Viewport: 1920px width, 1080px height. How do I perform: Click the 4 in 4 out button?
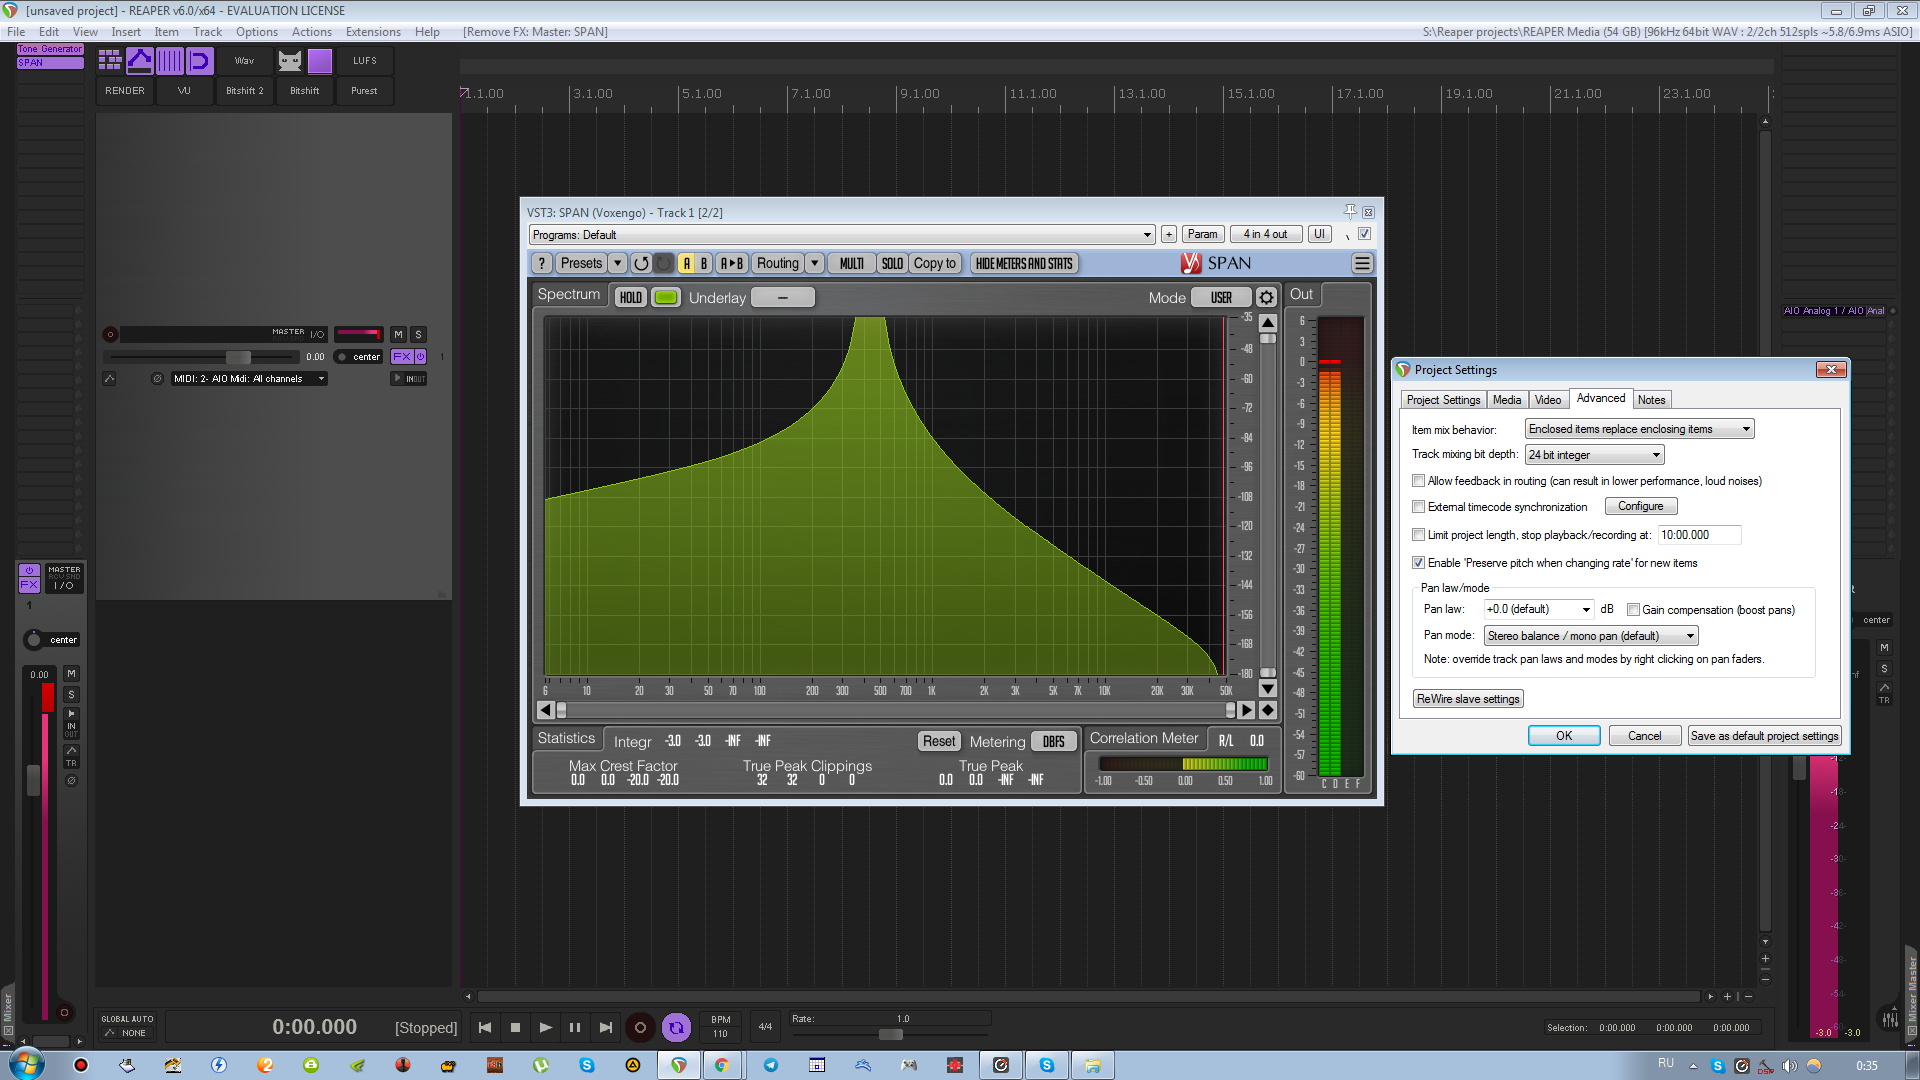[1265, 234]
